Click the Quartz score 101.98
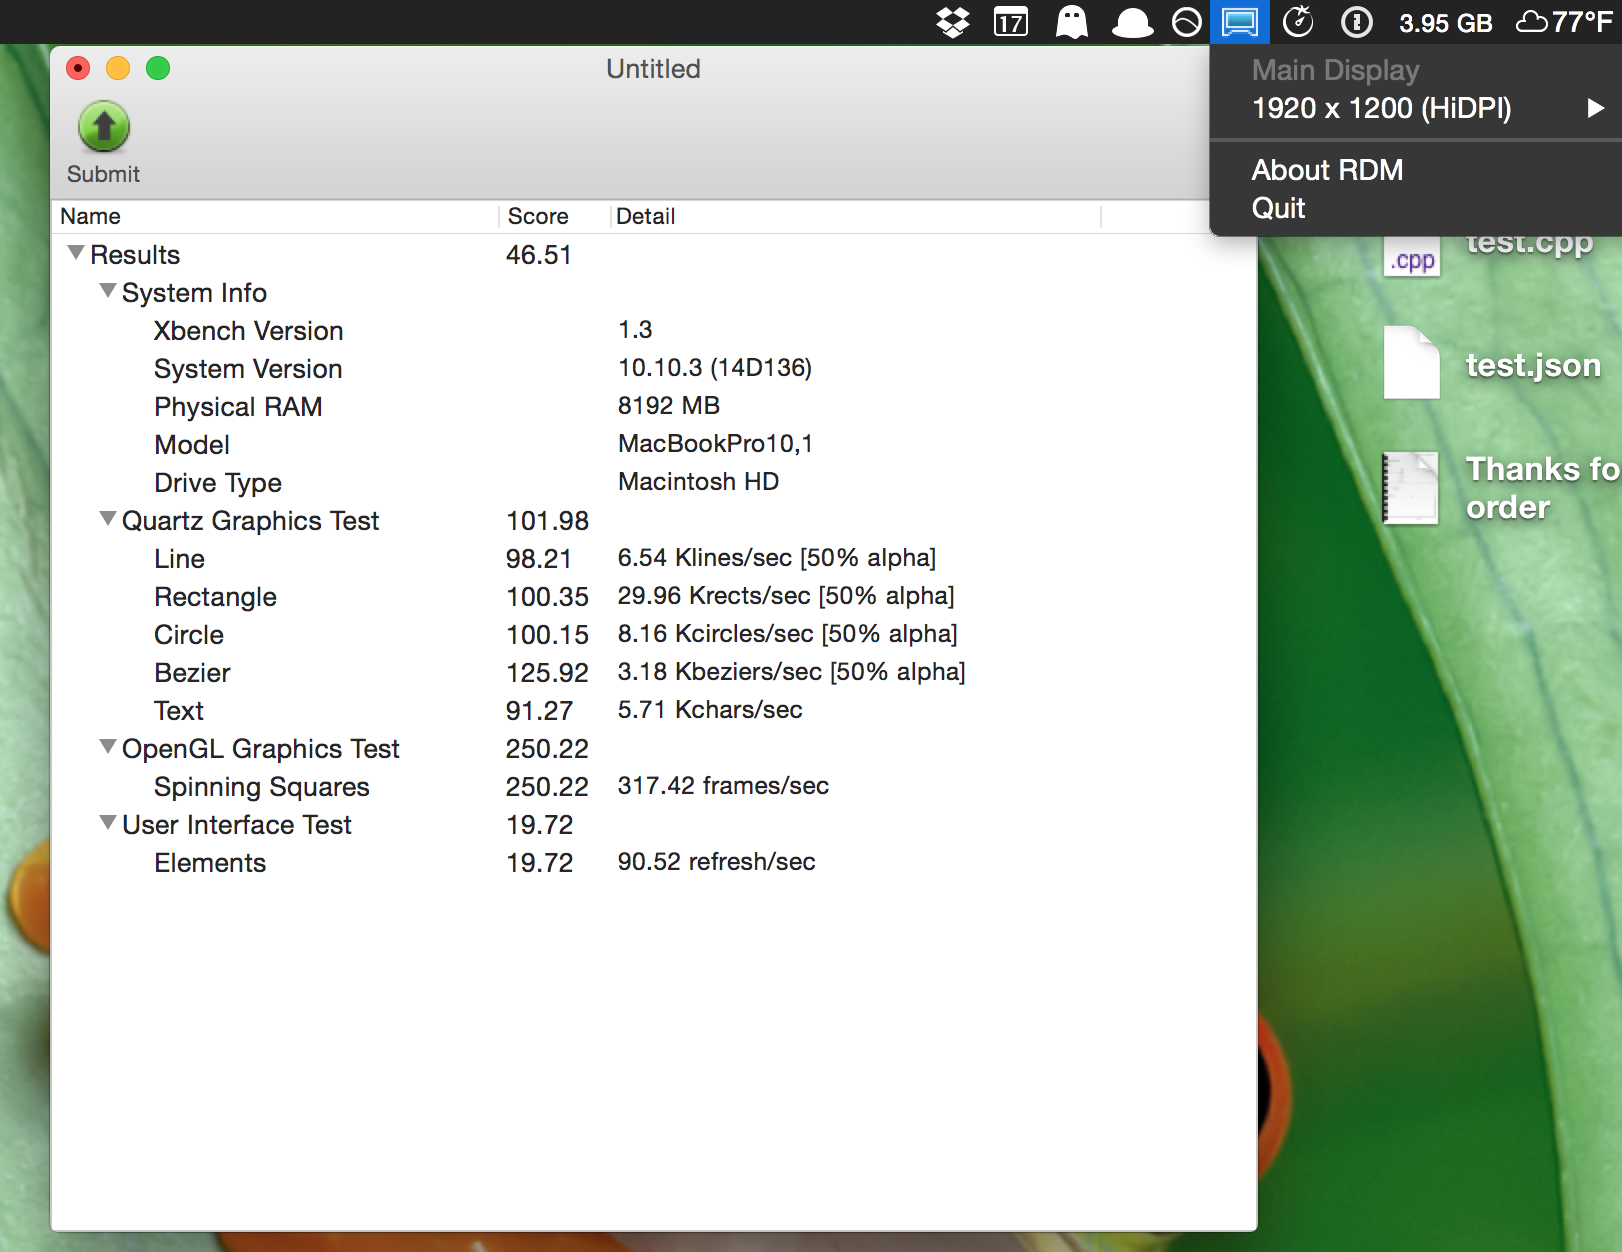Image resolution: width=1622 pixels, height=1252 pixels. pyautogui.click(x=547, y=521)
